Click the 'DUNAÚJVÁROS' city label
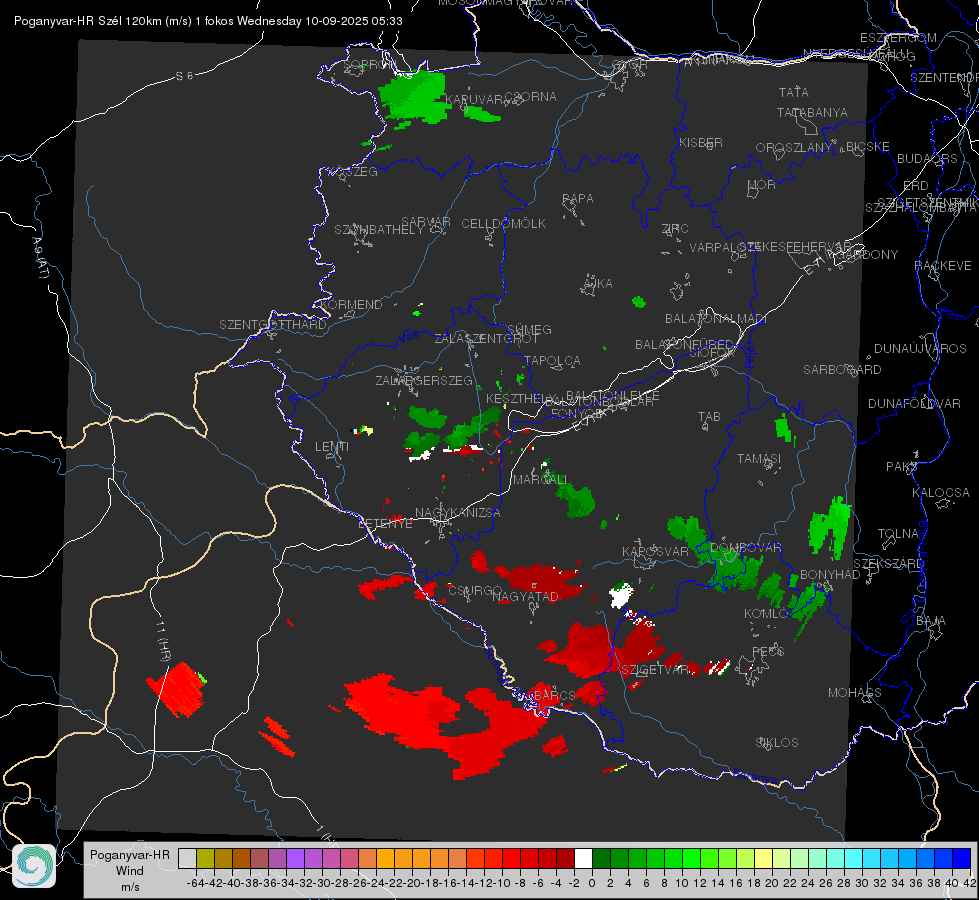Viewport: 979px width, 900px height. pyautogui.click(x=920, y=349)
